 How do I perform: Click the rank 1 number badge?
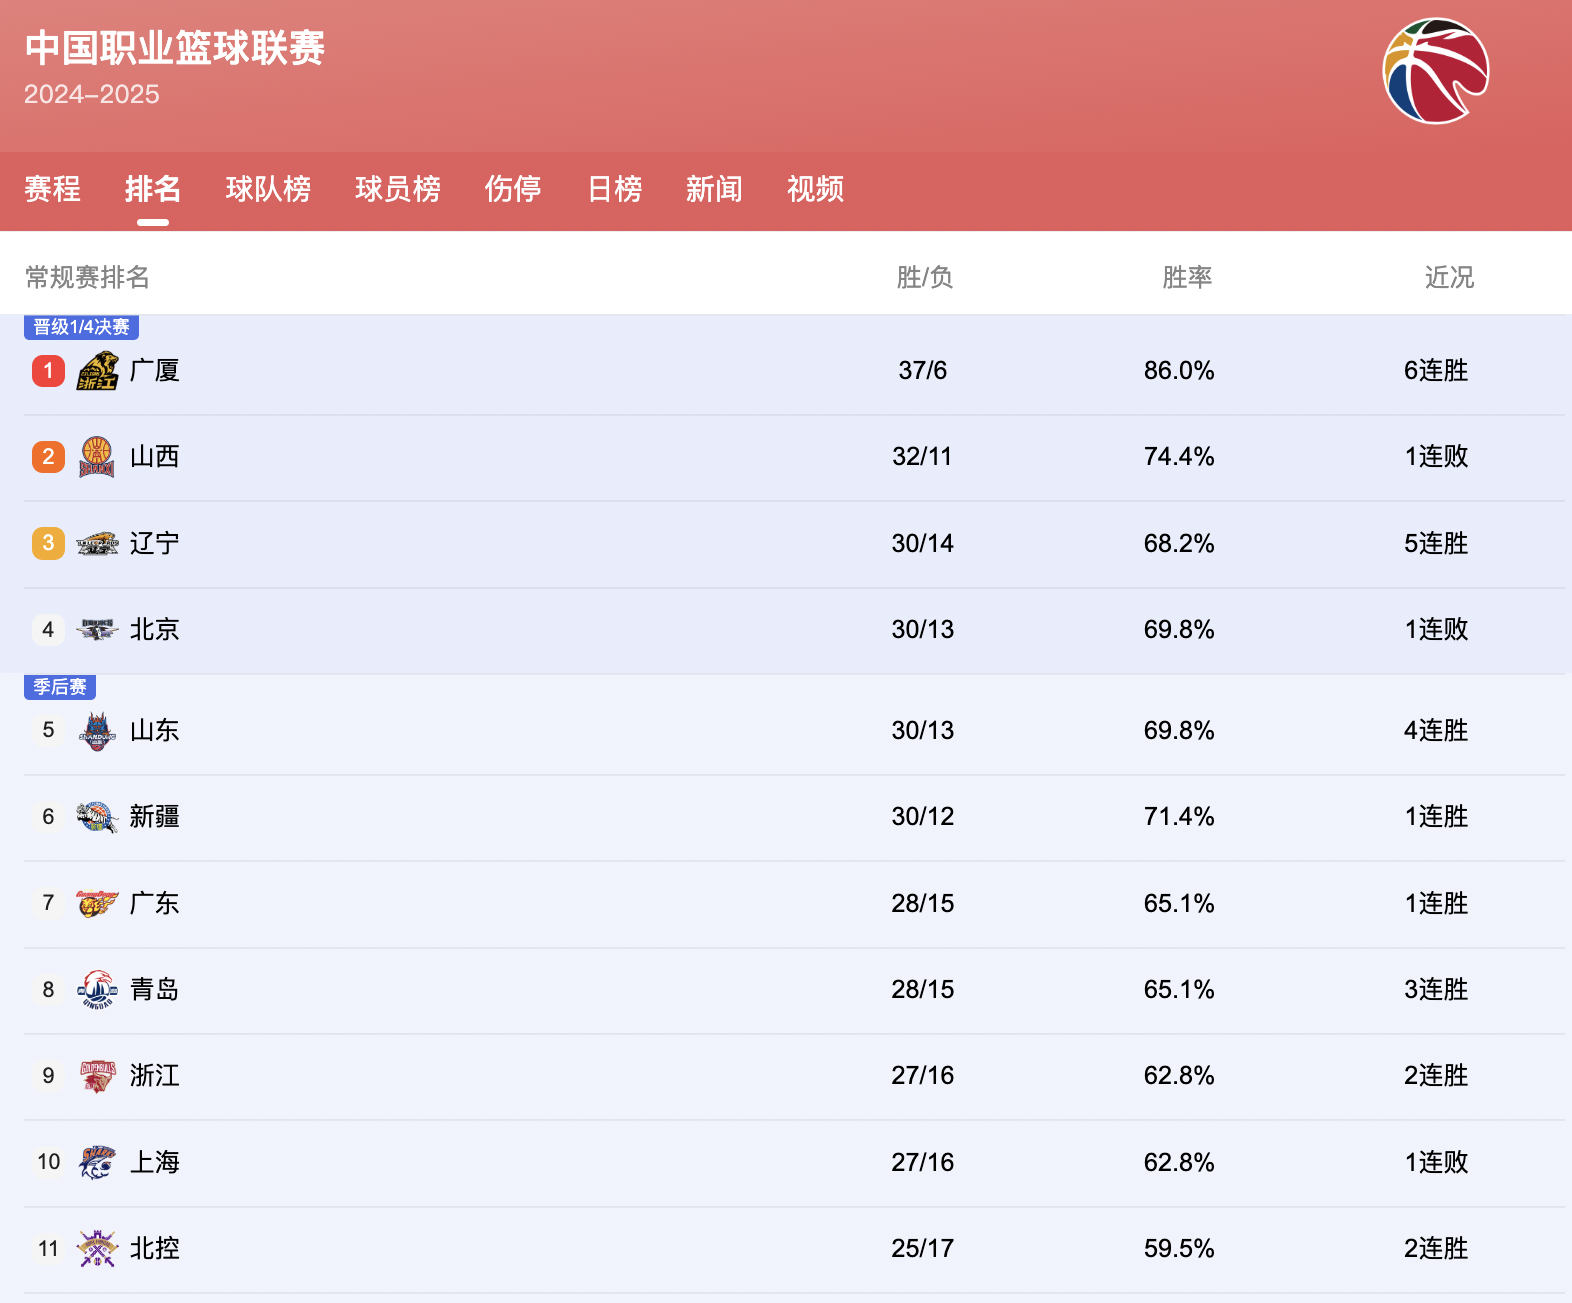47,370
